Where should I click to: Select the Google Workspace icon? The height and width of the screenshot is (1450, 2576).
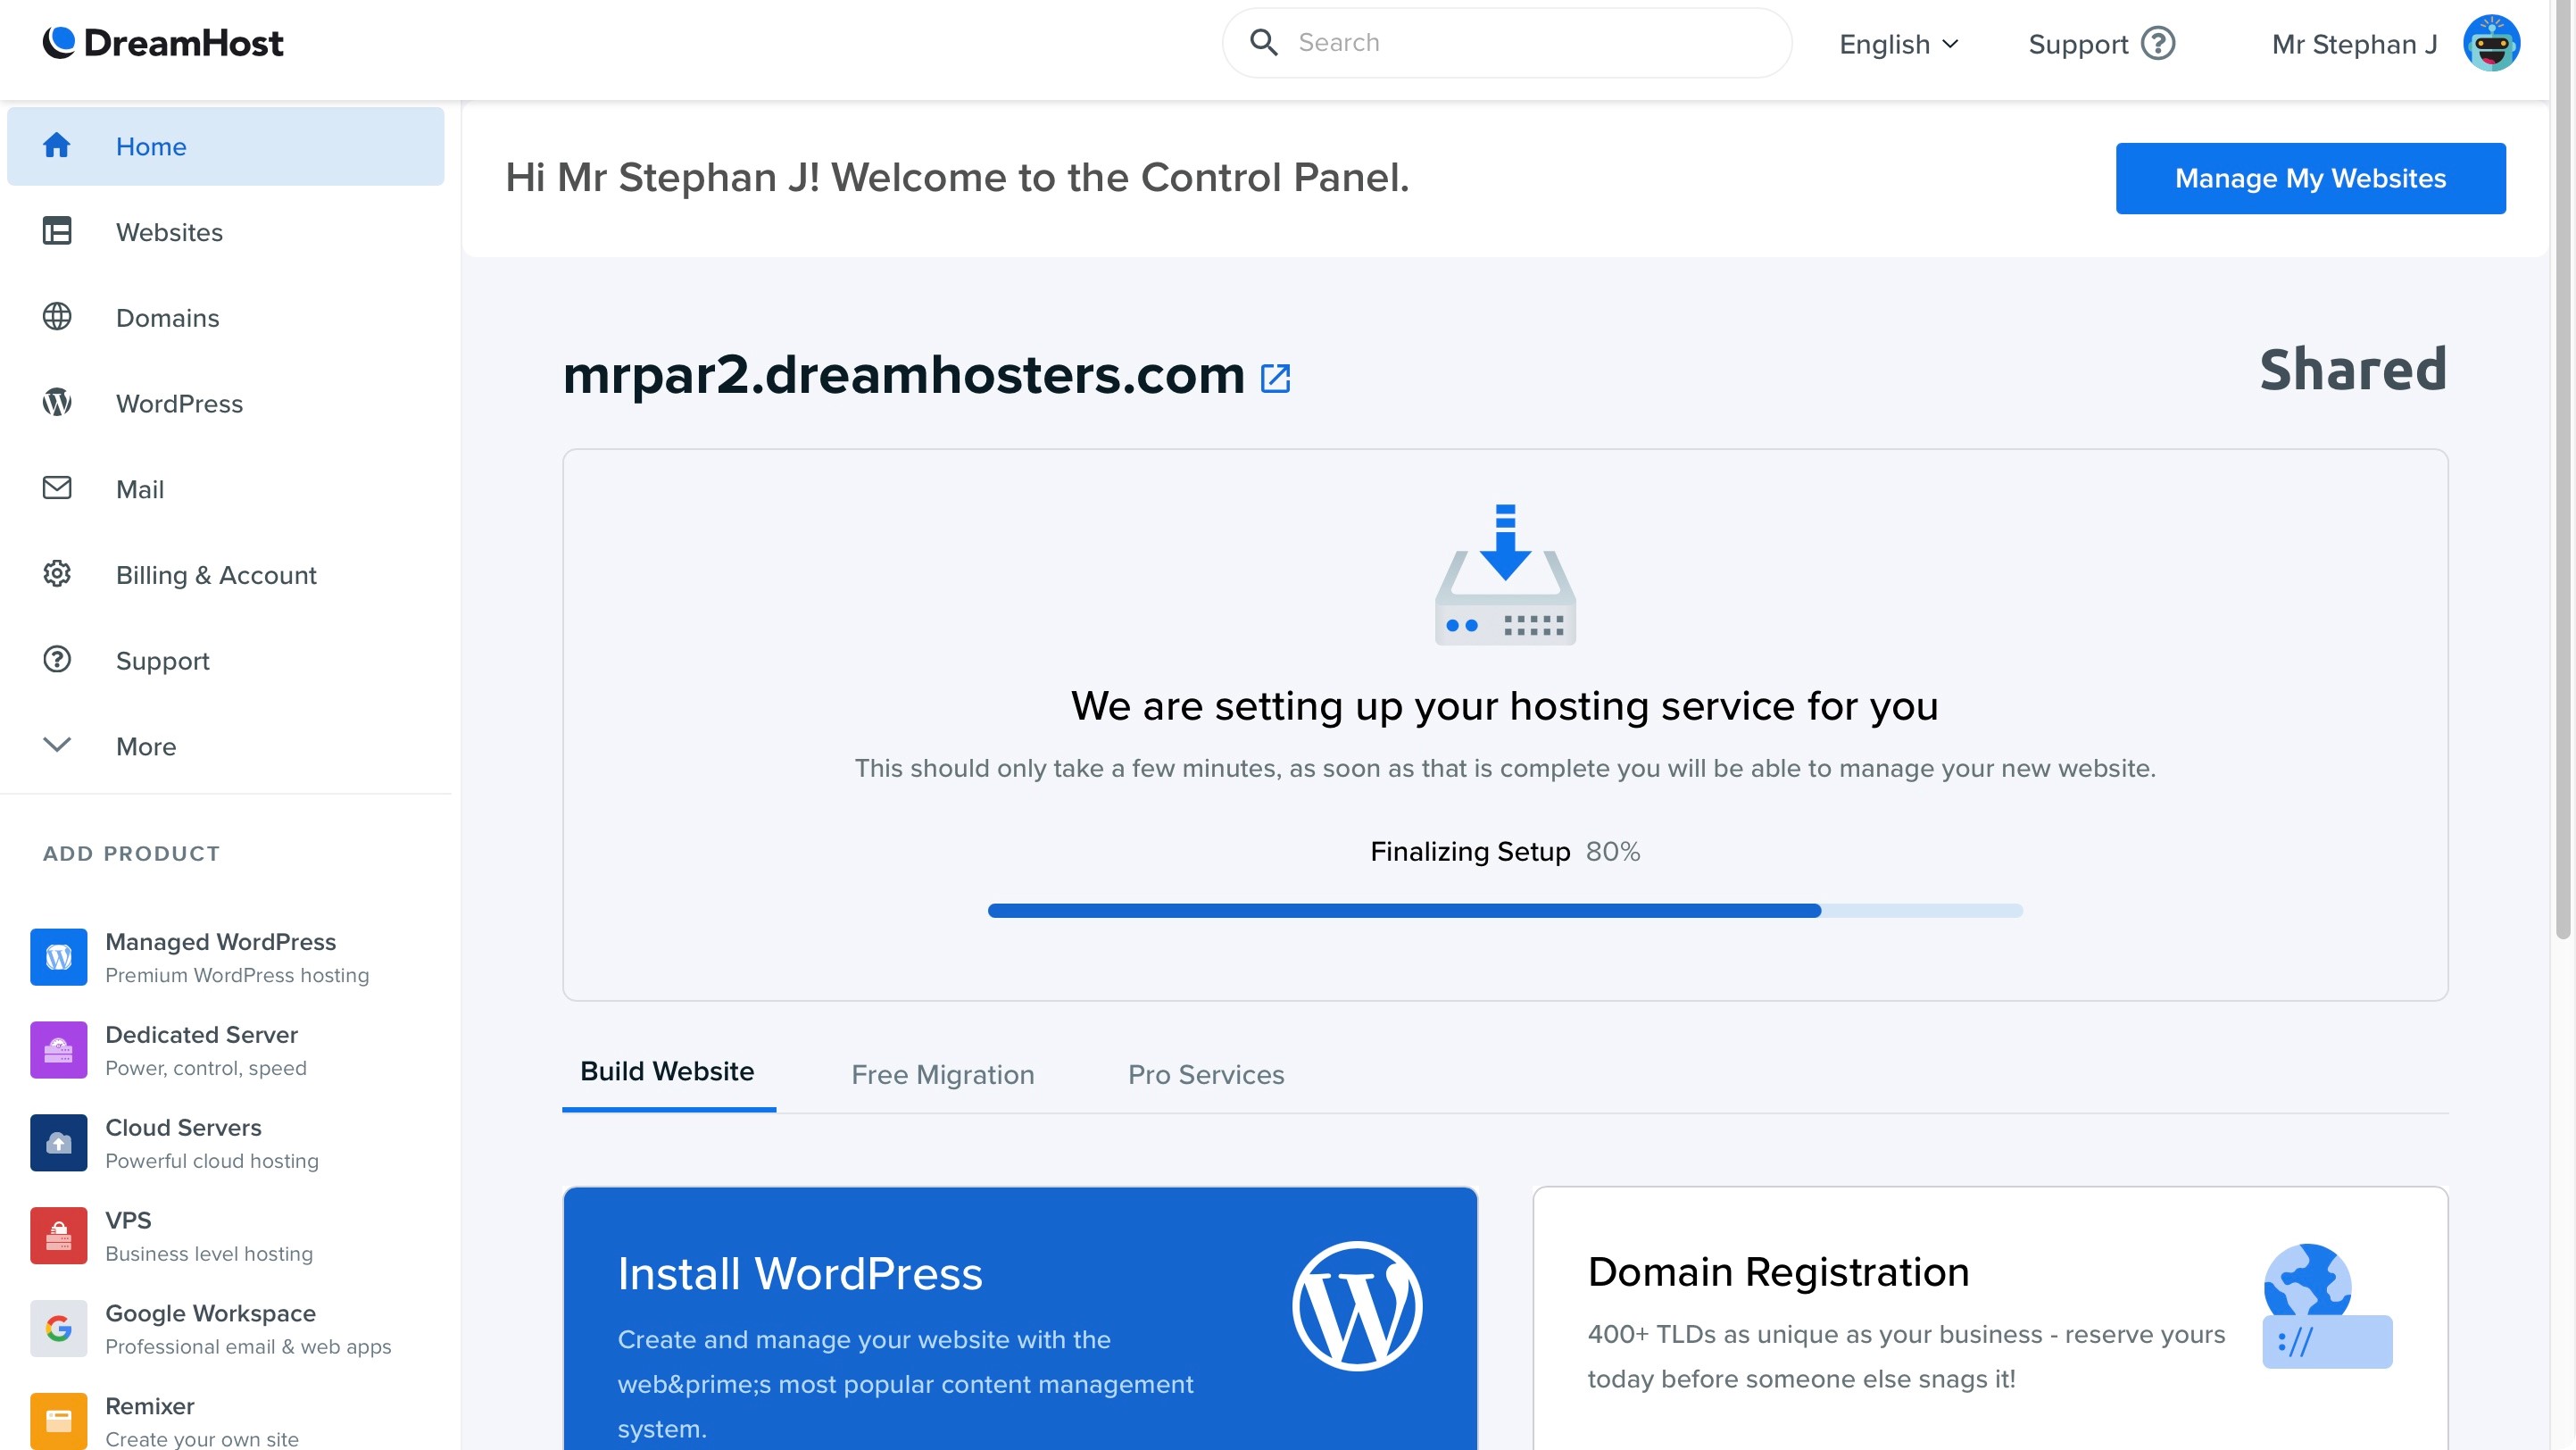coord(59,1328)
